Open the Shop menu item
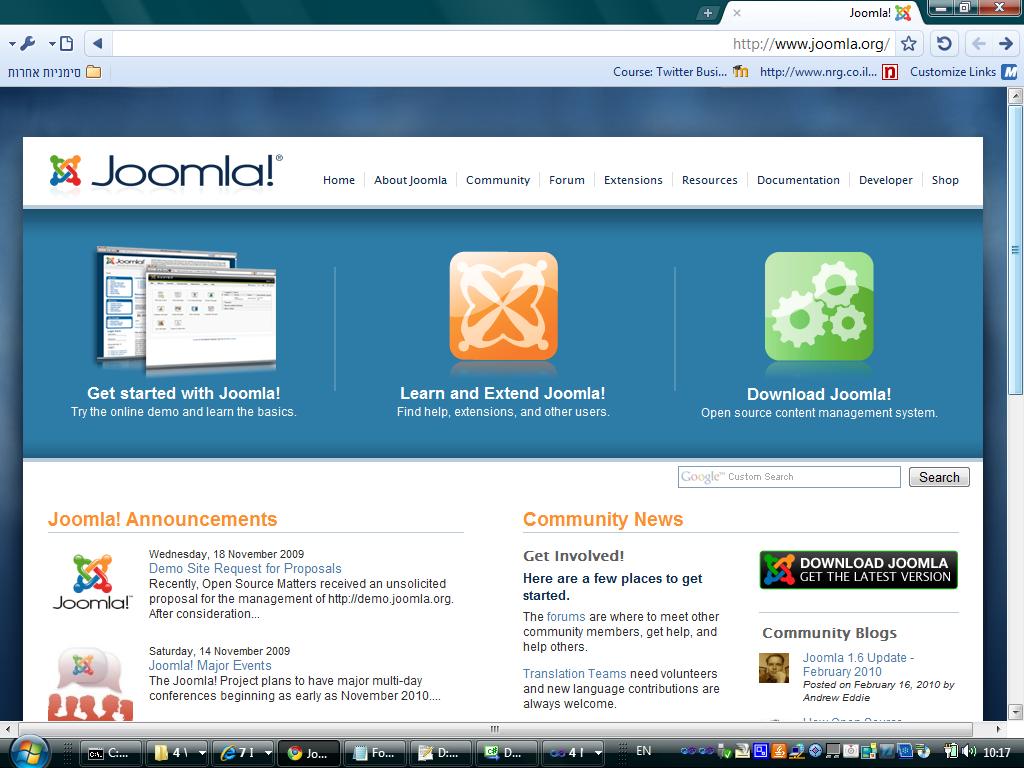The height and width of the screenshot is (768, 1024). point(945,180)
